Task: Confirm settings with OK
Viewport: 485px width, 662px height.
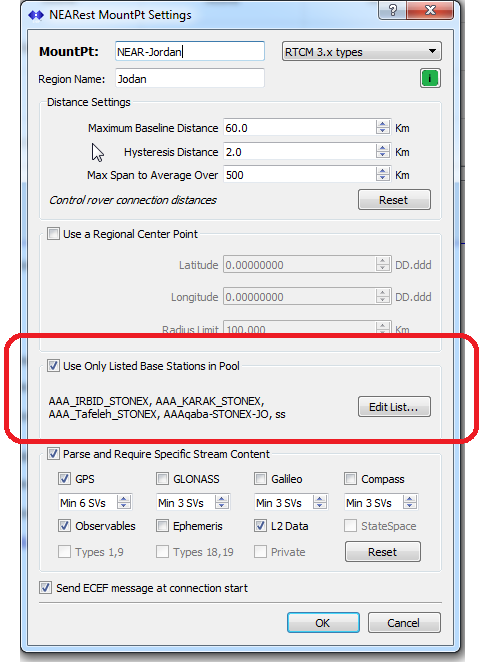Action: 323,623
